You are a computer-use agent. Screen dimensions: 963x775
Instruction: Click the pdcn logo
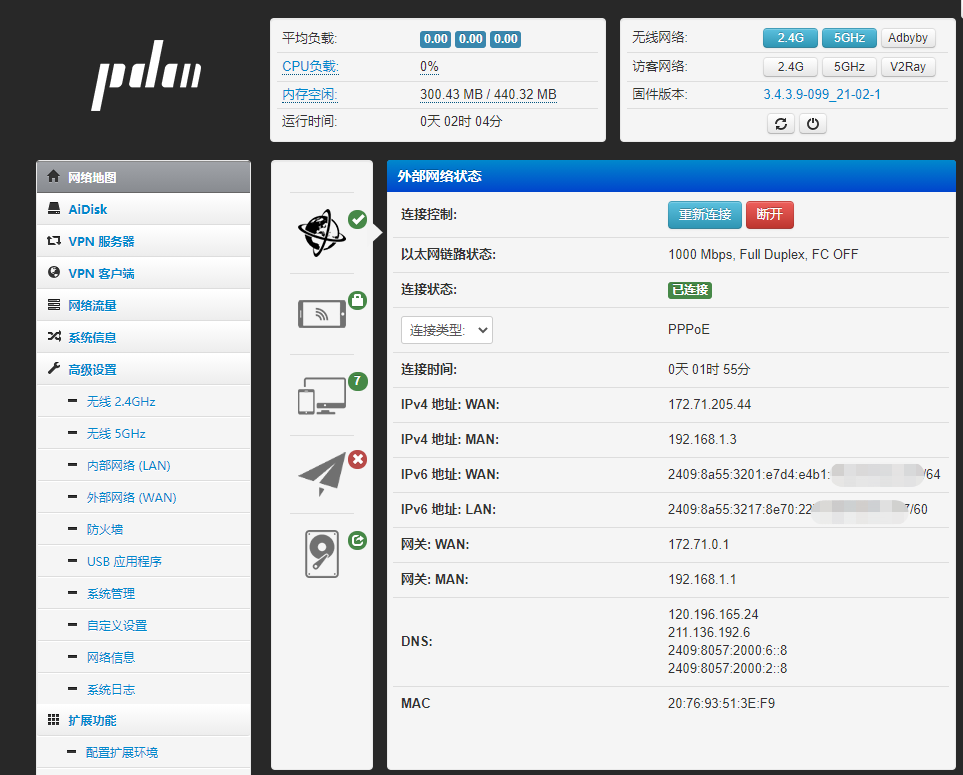click(x=147, y=81)
